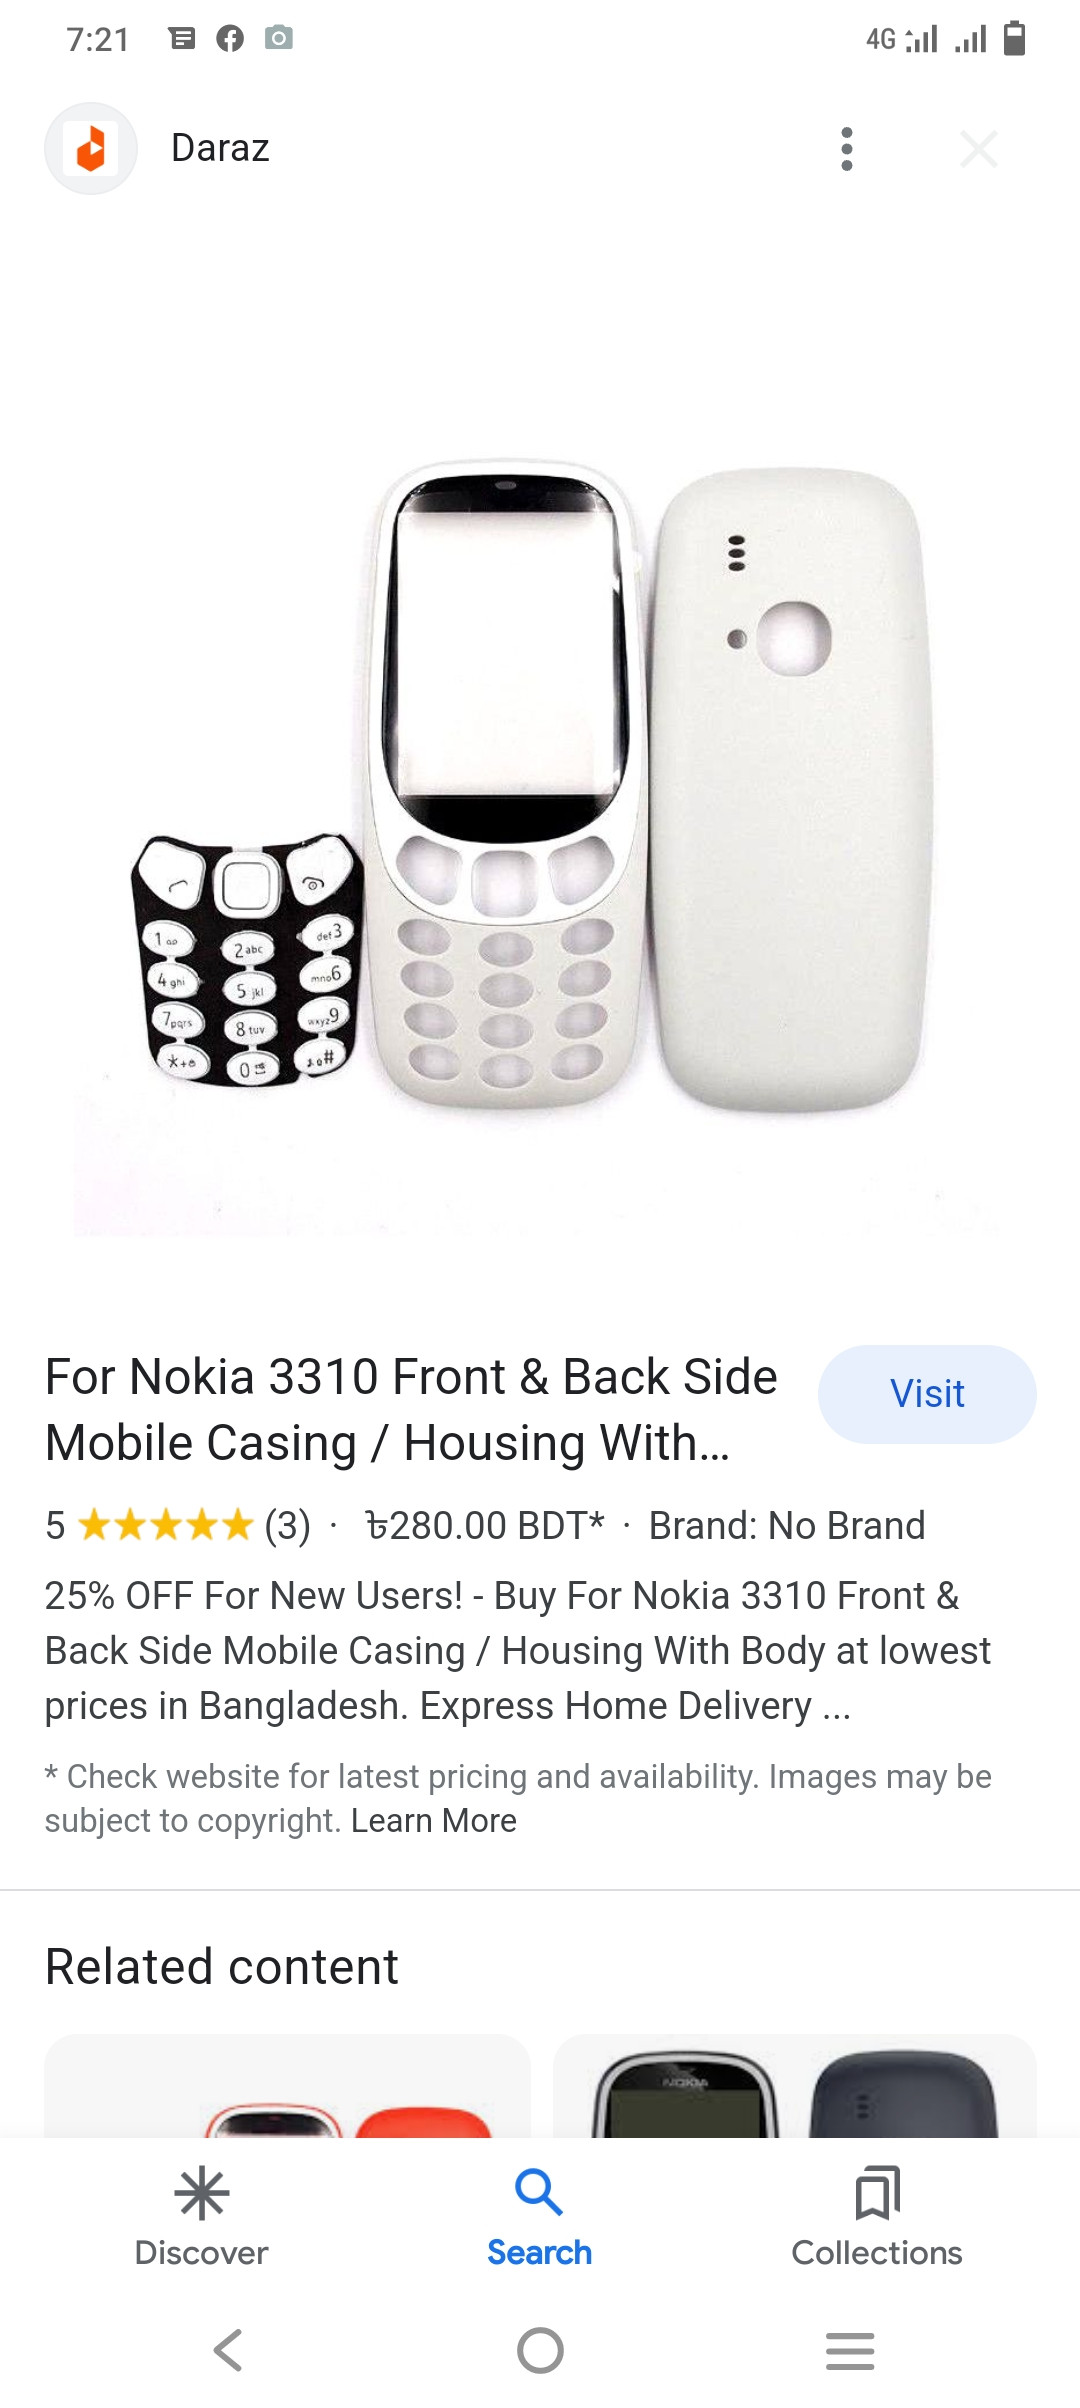Open the three-dot overflow menu

[847, 149]
